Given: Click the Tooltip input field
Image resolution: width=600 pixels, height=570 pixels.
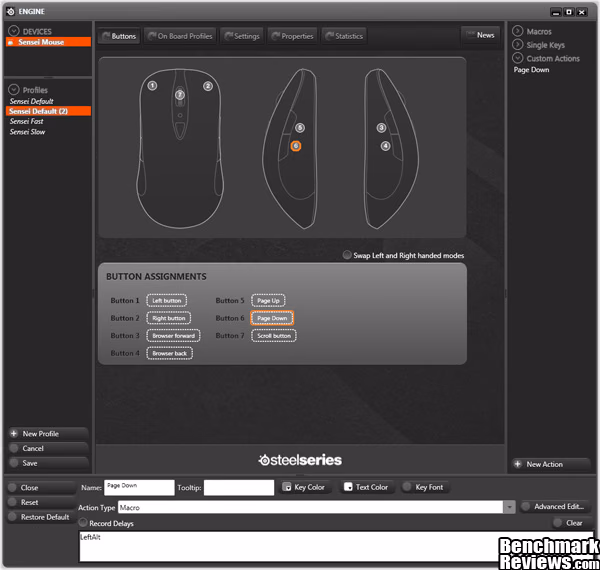Looking at the screenshot, I should tap(239, 487).
